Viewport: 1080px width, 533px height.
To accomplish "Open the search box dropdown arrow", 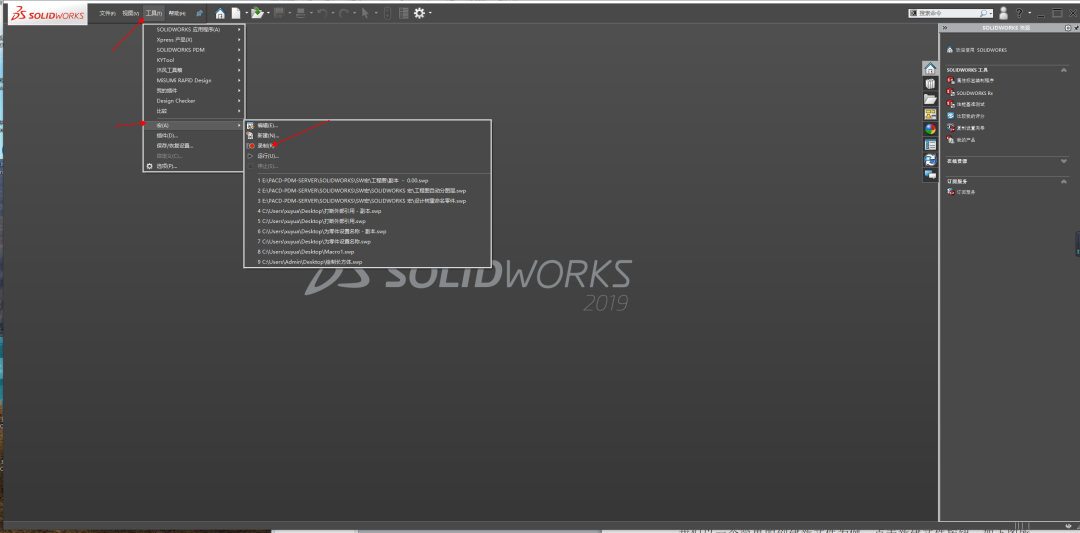I will [992, 13].
